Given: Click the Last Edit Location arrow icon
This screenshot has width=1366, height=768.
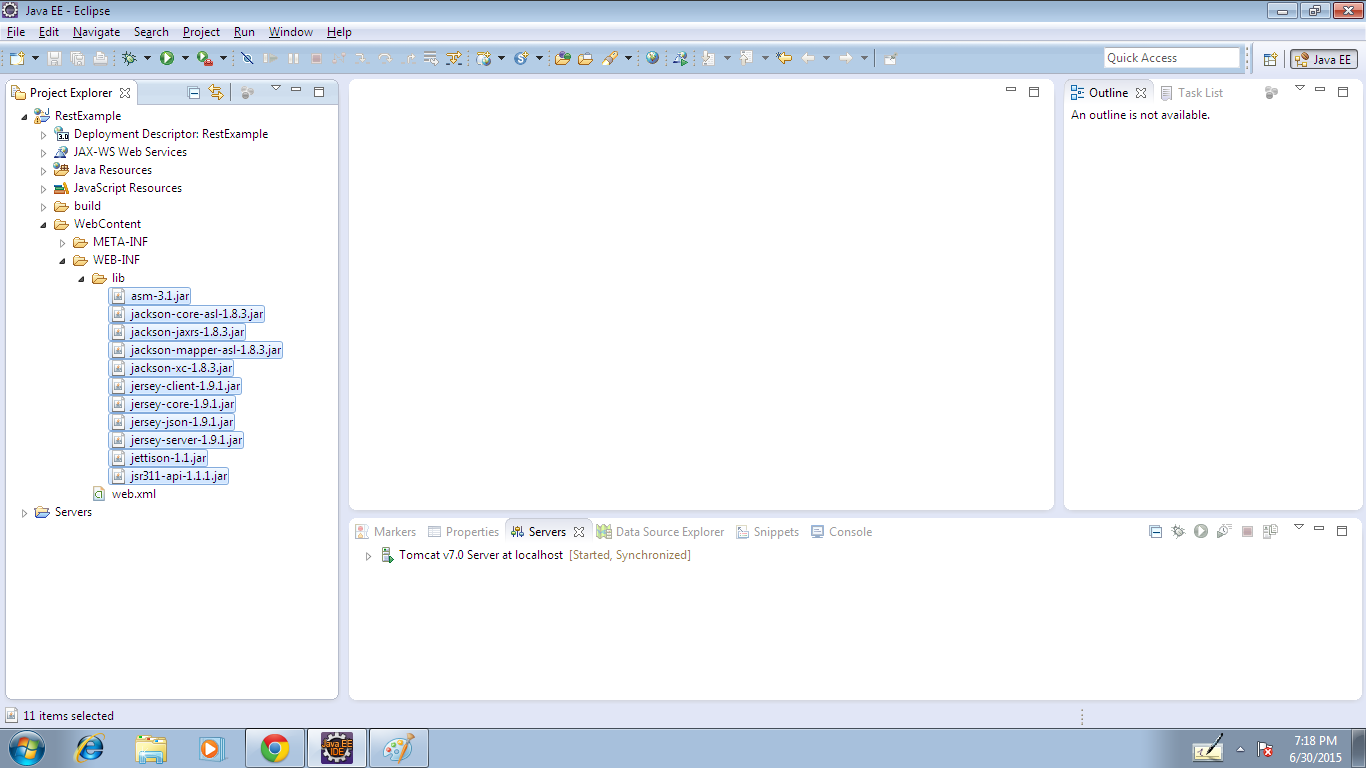Looking at the screenshot, I should pos(784,59).
